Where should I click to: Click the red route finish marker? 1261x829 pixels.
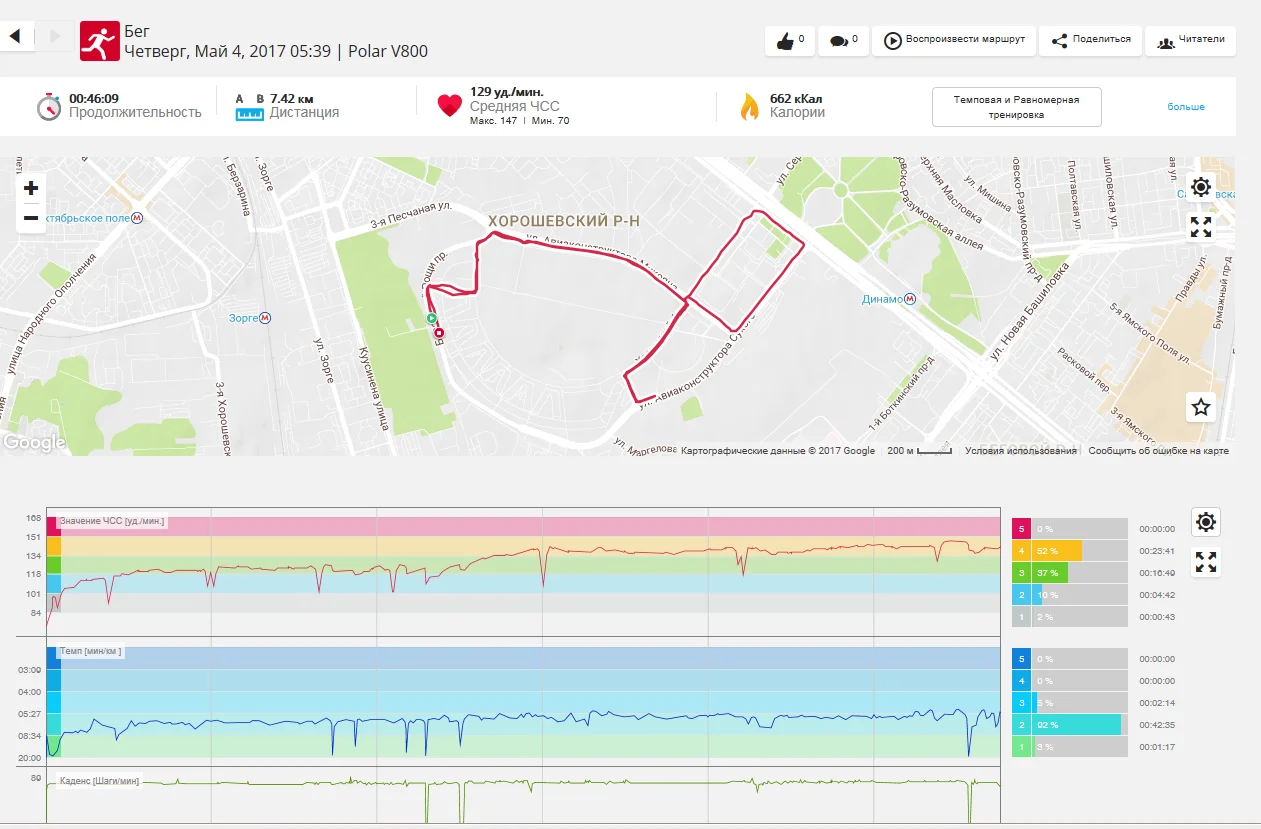439,333
